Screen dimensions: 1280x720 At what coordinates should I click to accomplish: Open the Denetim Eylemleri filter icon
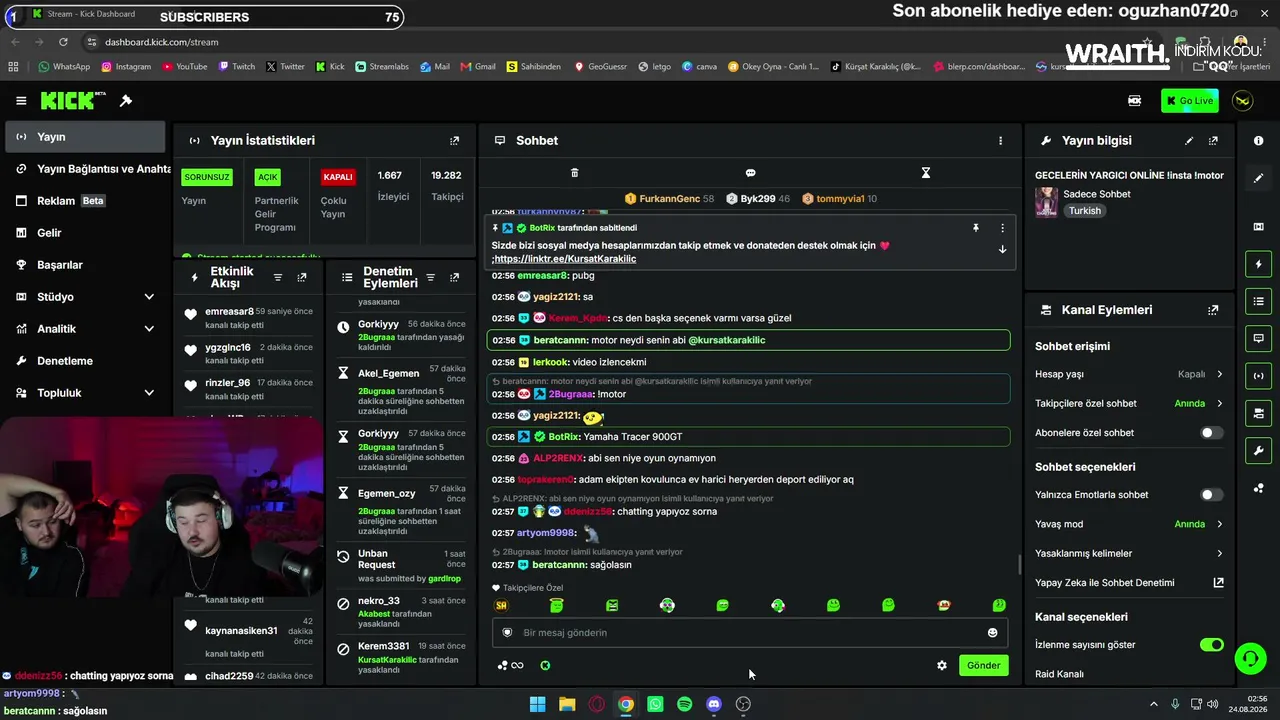point(430,277)
